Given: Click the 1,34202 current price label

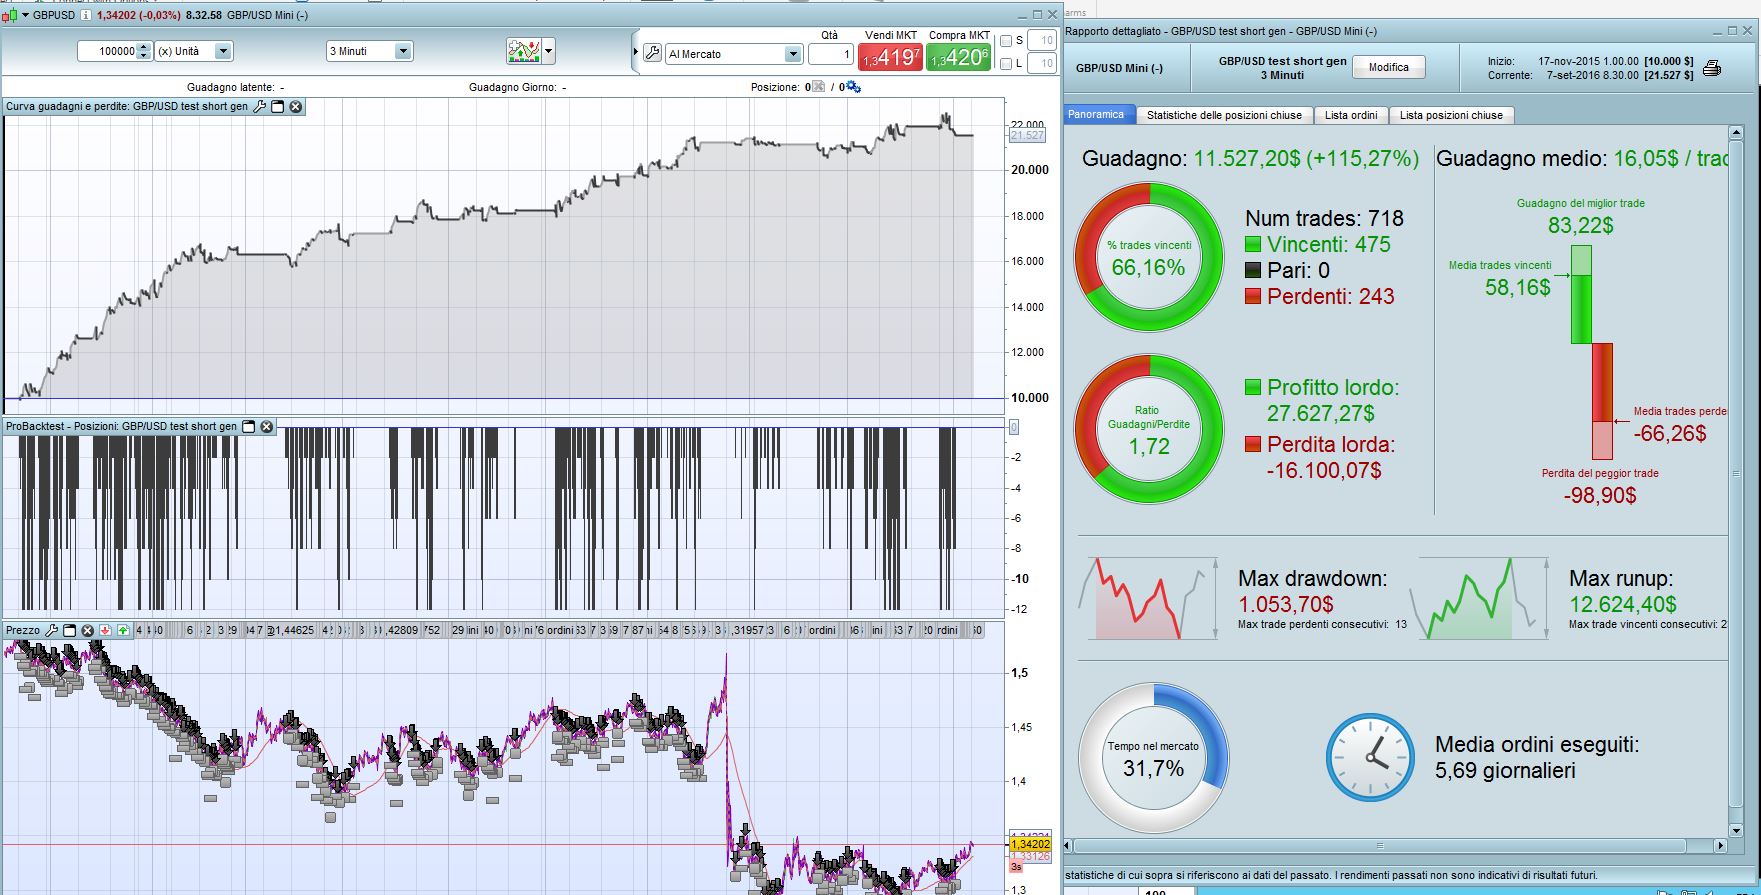Looking at the screenshot, I should tap(1029, 845).
